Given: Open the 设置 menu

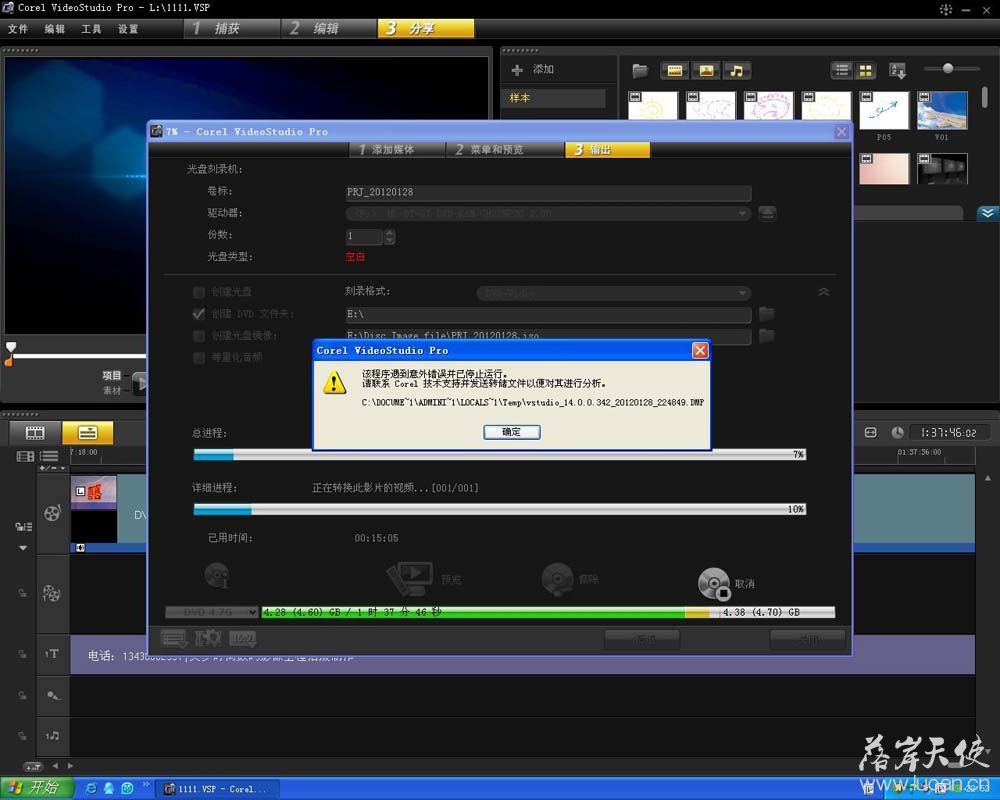Looking at the screenshot, I should (x=128, y=29).
